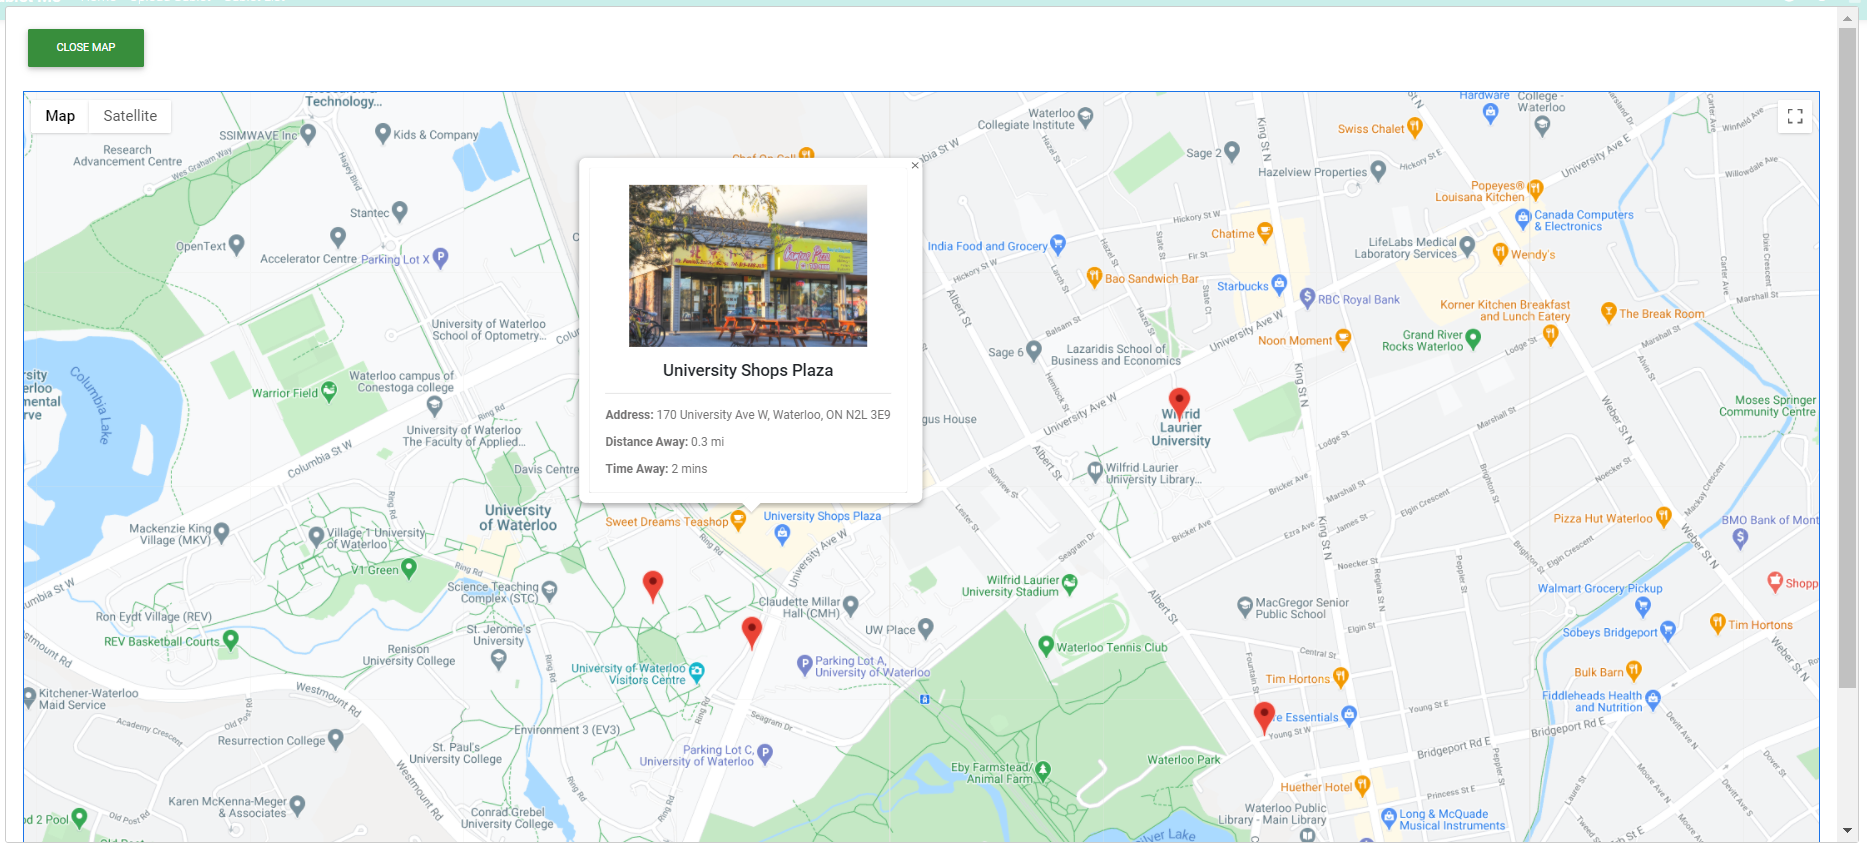Select the Resurrection College pin
This screenshot has height=852, width=1867.
(336, 739)
